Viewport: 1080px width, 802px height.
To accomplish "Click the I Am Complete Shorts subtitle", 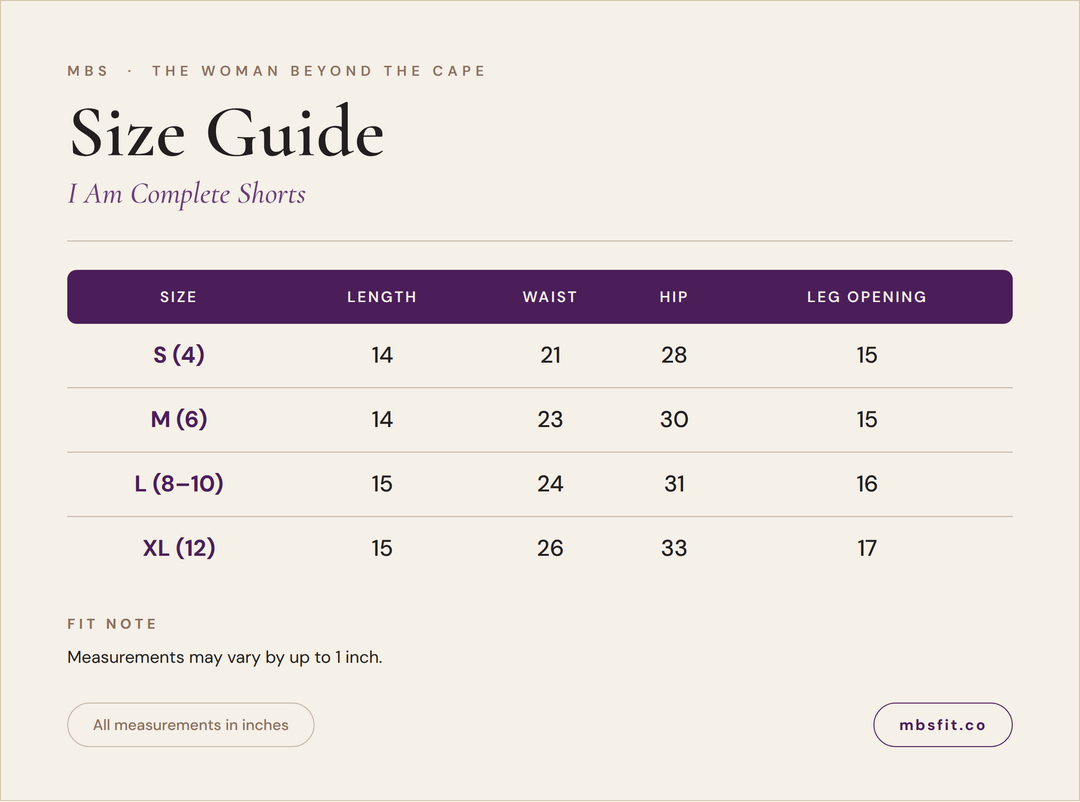I will (187, 194).
